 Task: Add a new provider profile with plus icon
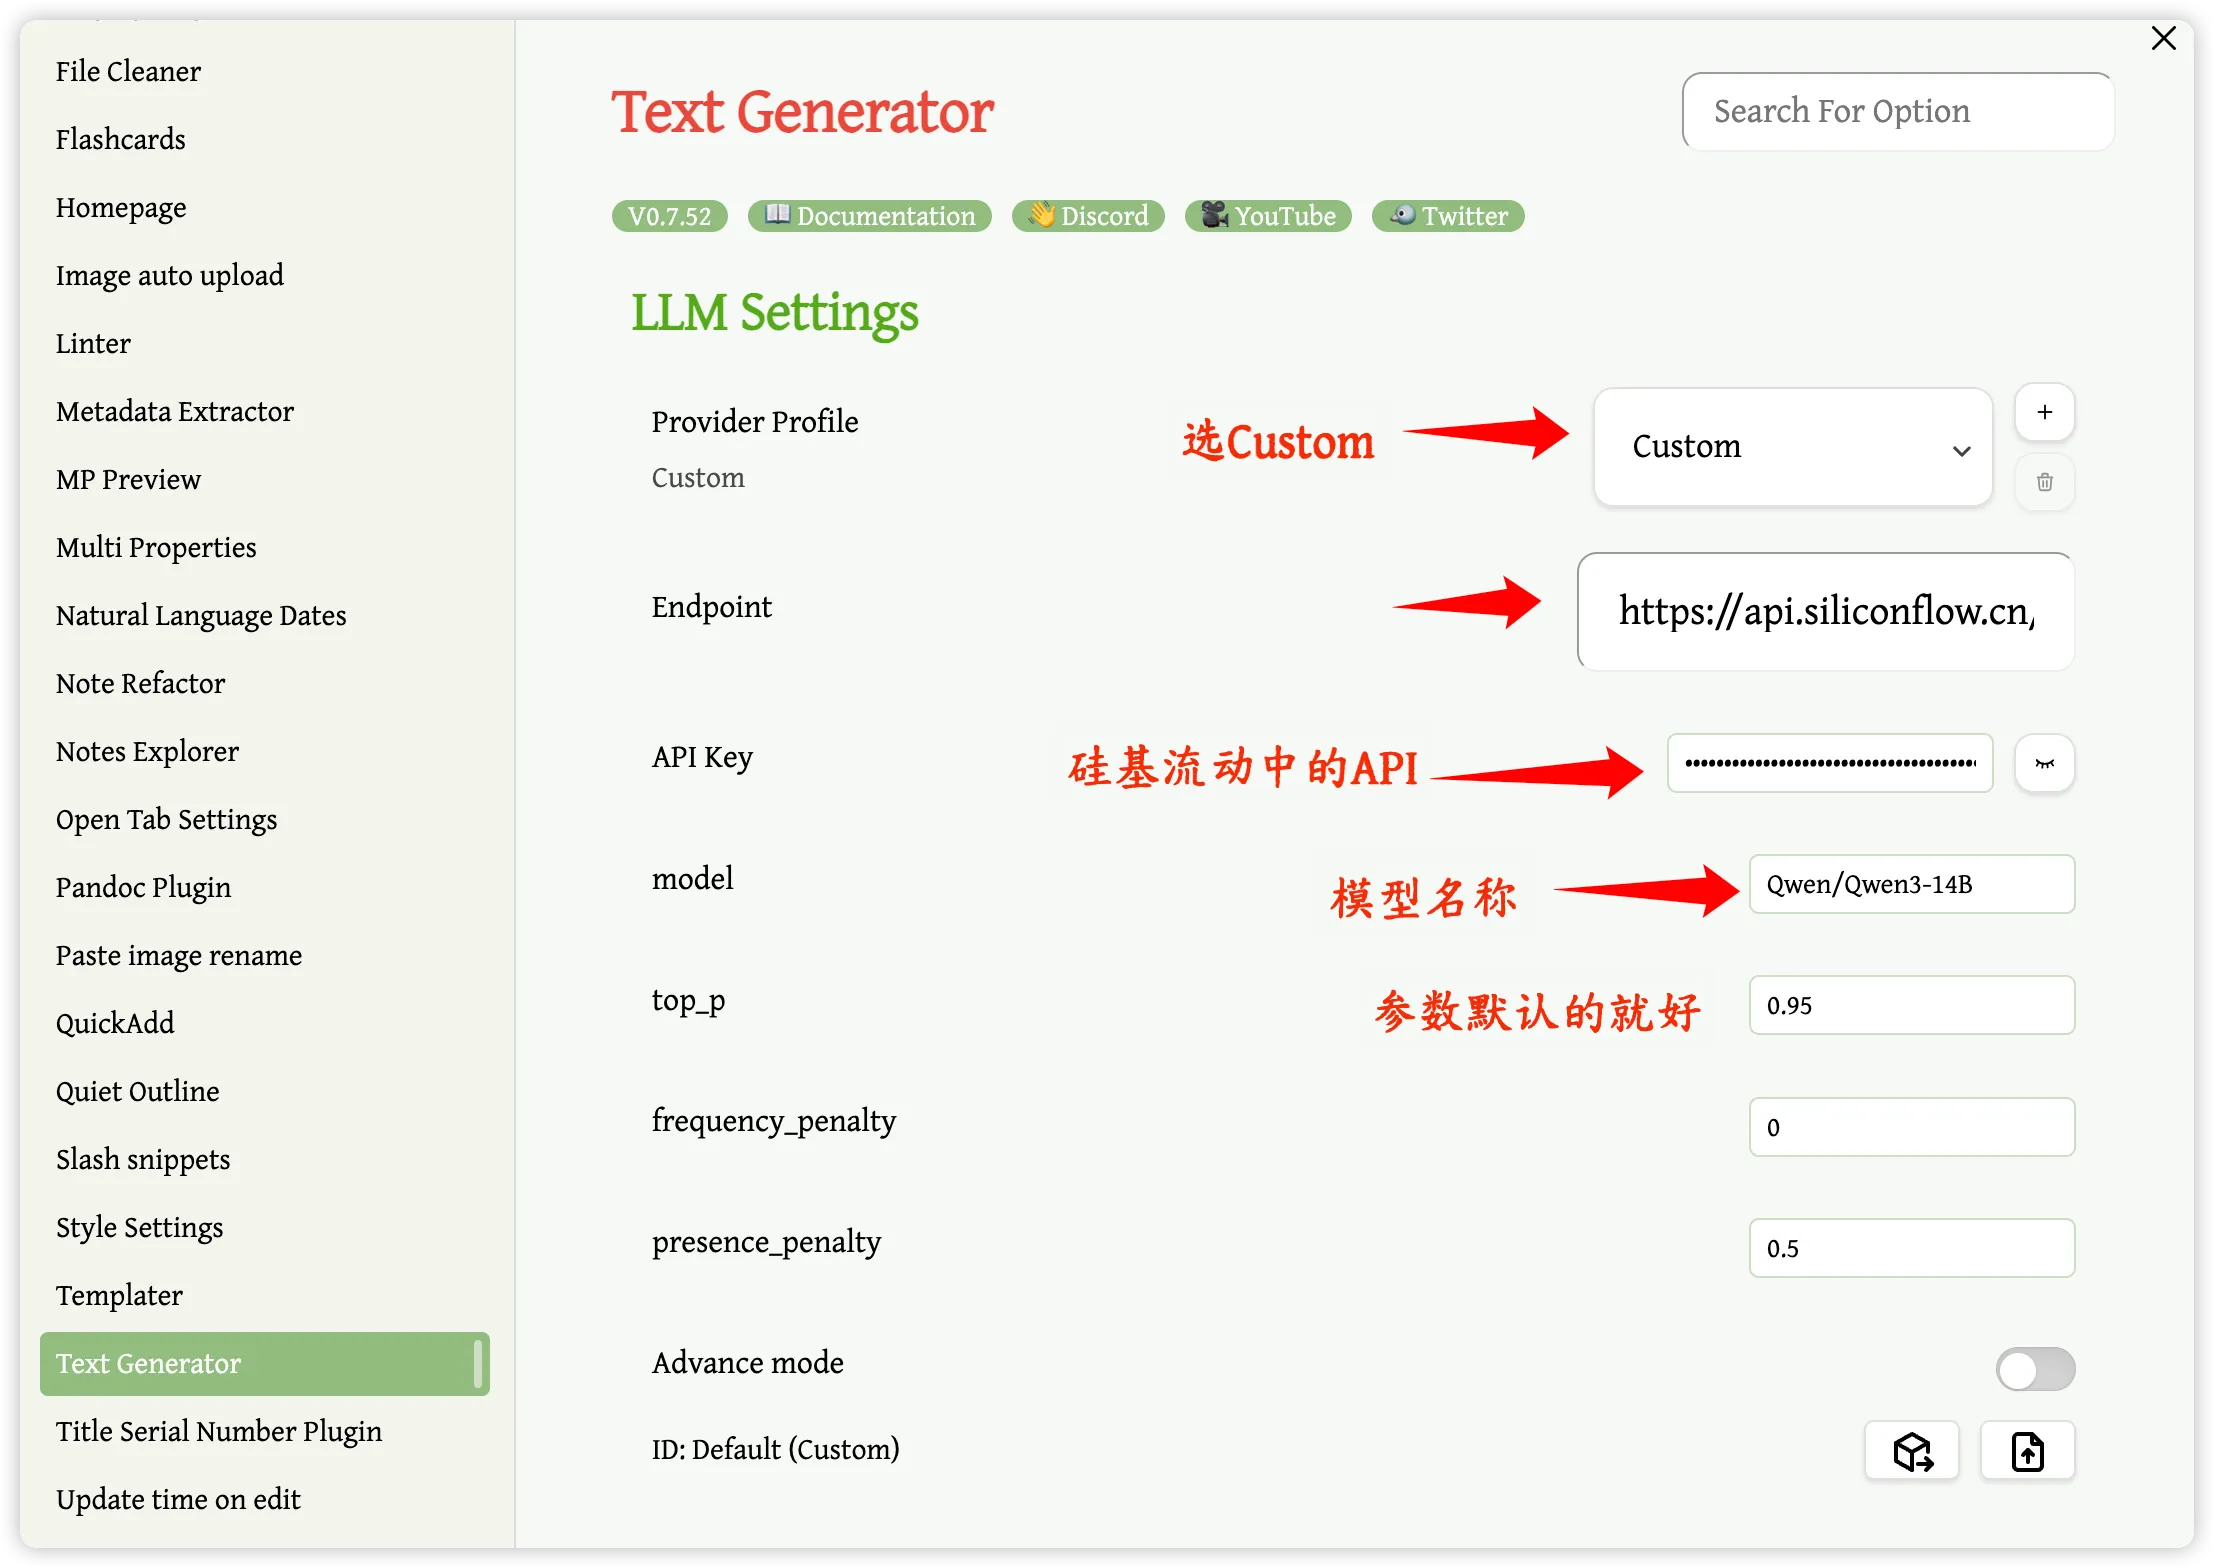pos(2044,412)
